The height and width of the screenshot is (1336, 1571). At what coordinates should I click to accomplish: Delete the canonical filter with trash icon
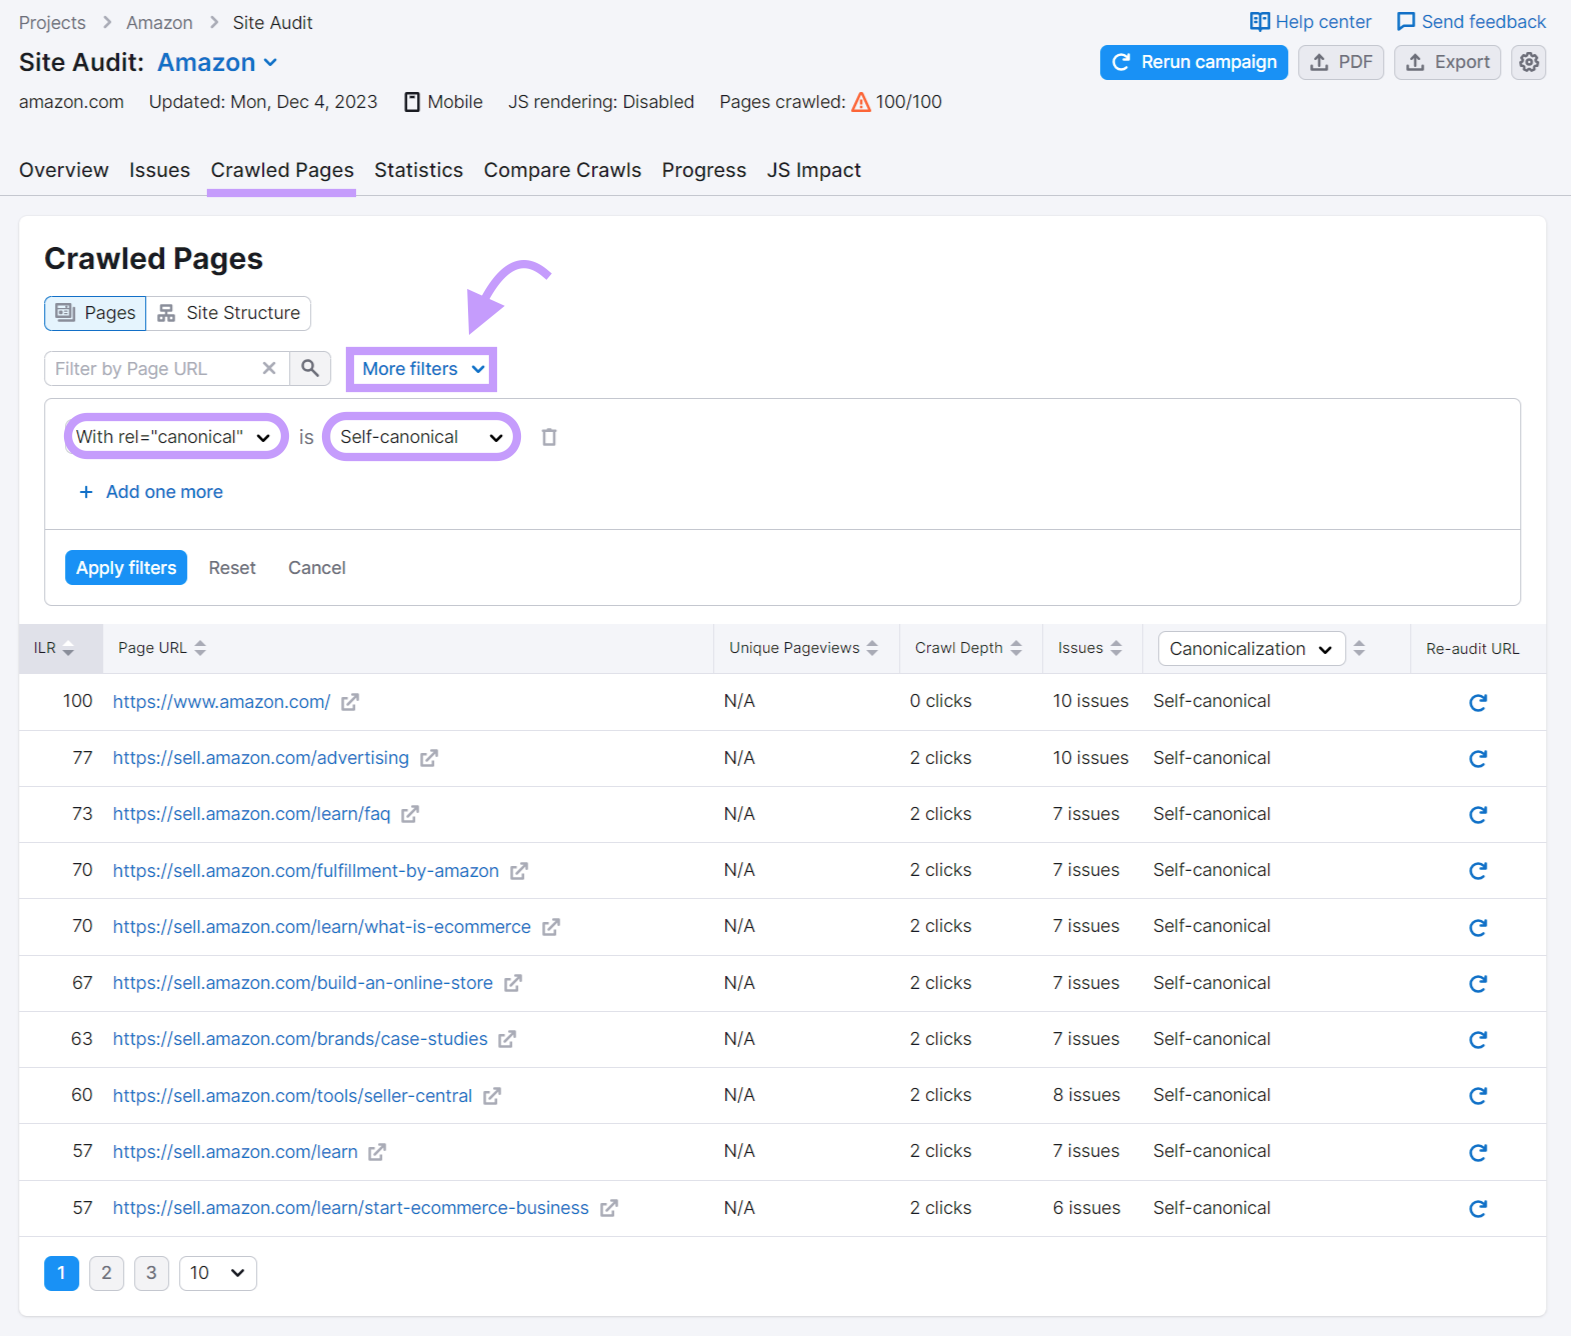tap(549, 437)
